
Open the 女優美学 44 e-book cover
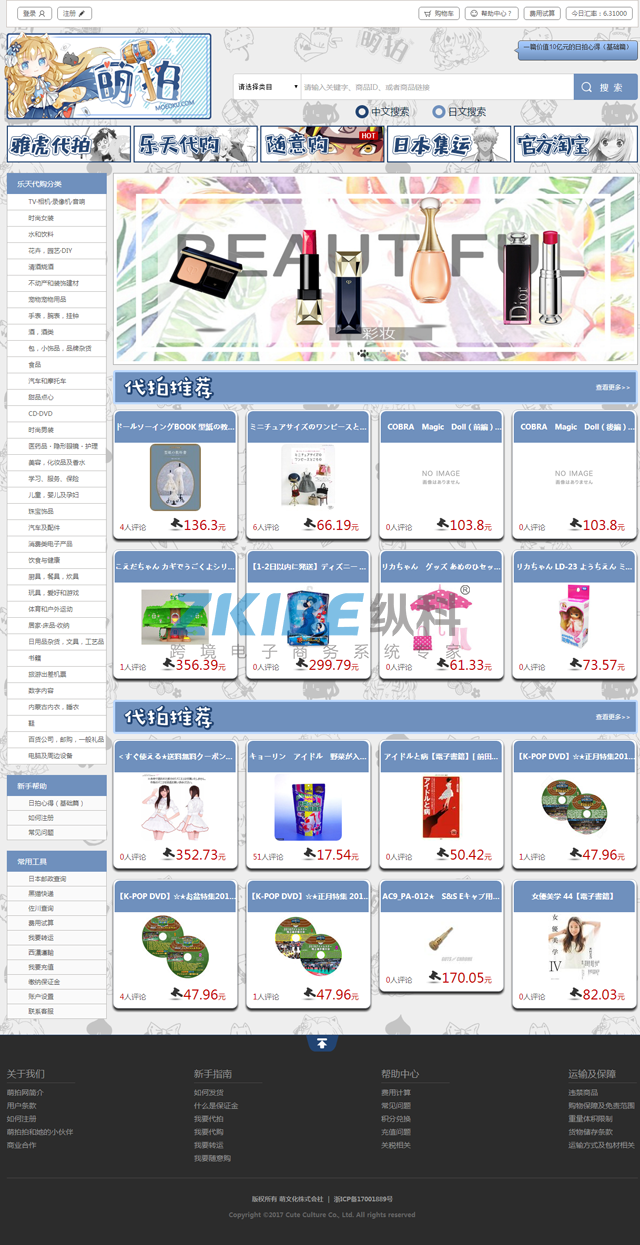pyautogui.click(x=574, y=946)
